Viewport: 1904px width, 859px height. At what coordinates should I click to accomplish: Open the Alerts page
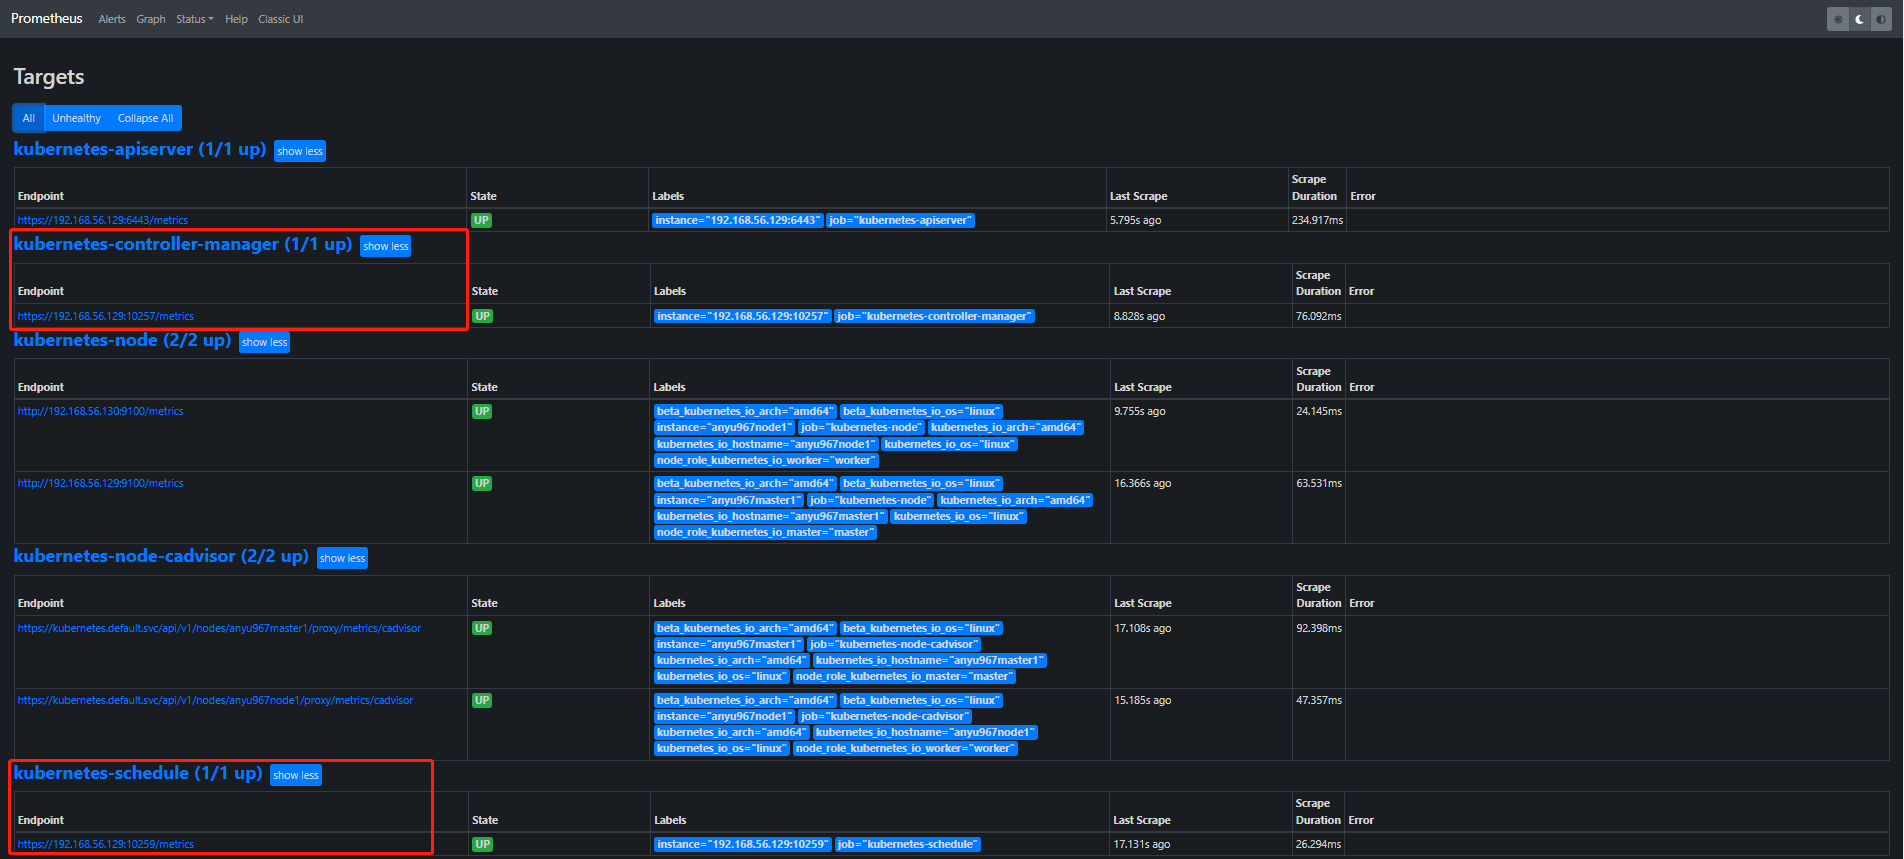[x=112, y=19]
